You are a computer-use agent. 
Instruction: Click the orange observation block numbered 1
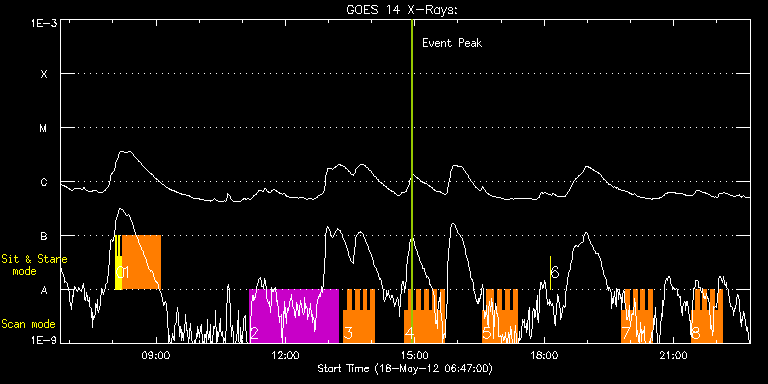click(x=142, y=262)
